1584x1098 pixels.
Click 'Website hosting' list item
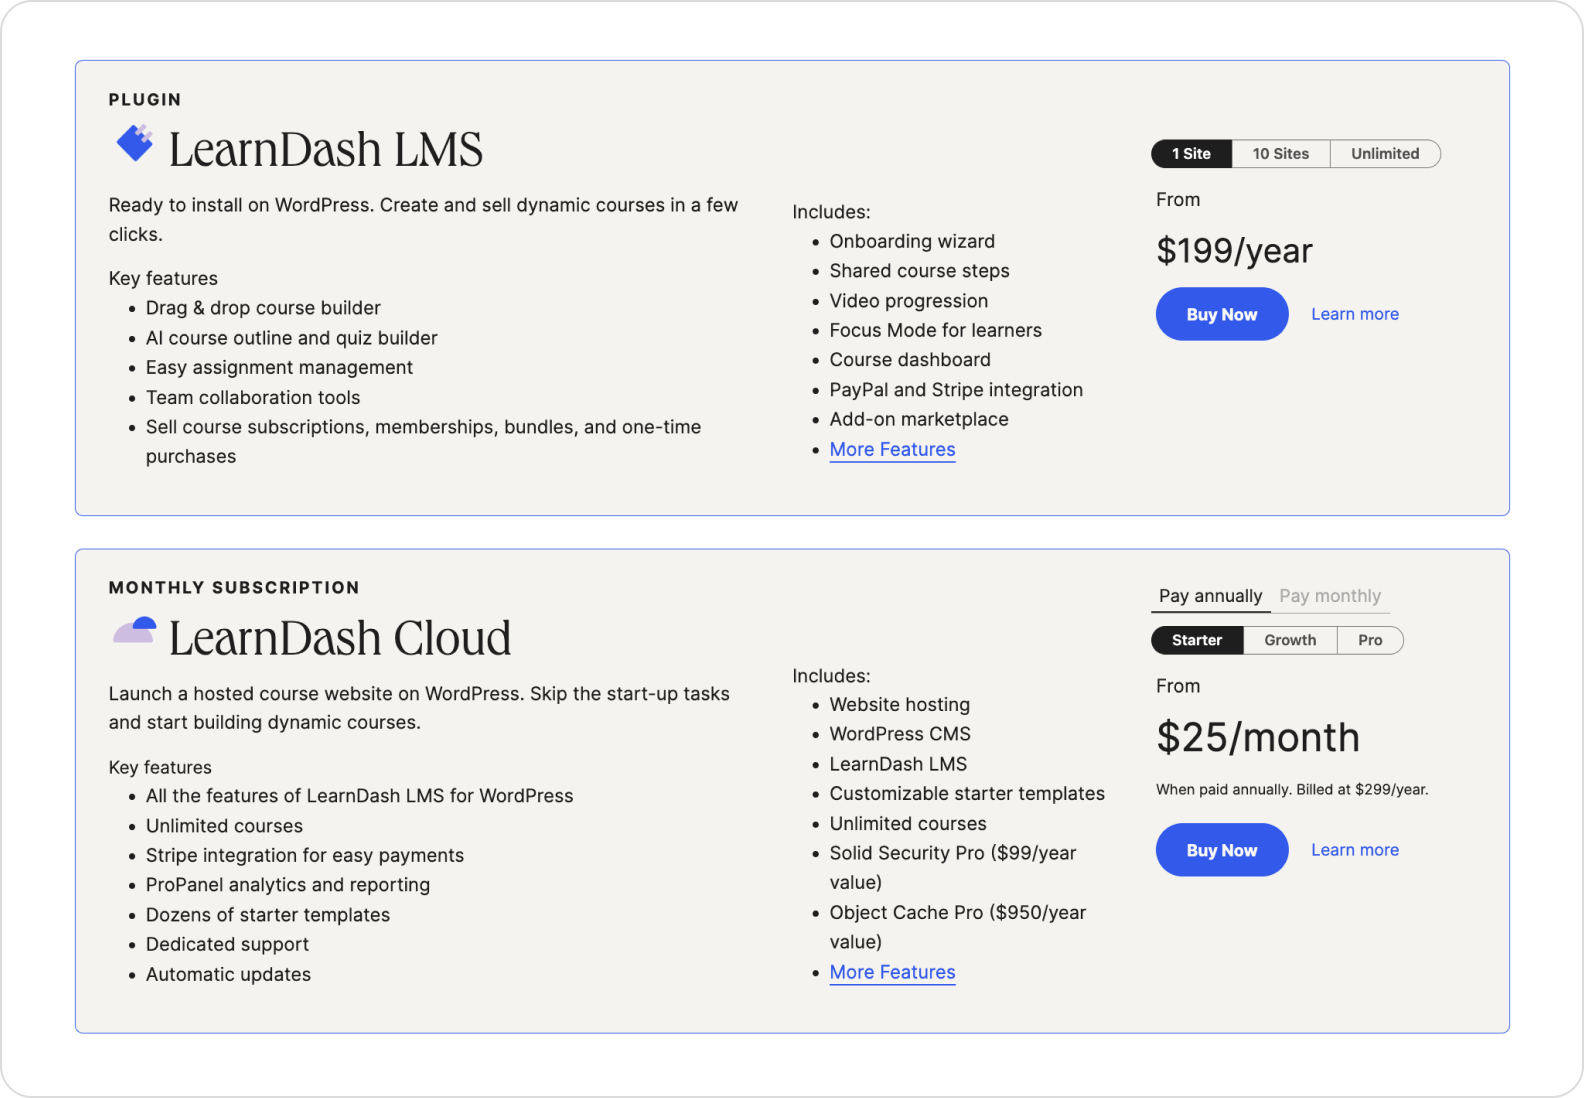[899, 705]
